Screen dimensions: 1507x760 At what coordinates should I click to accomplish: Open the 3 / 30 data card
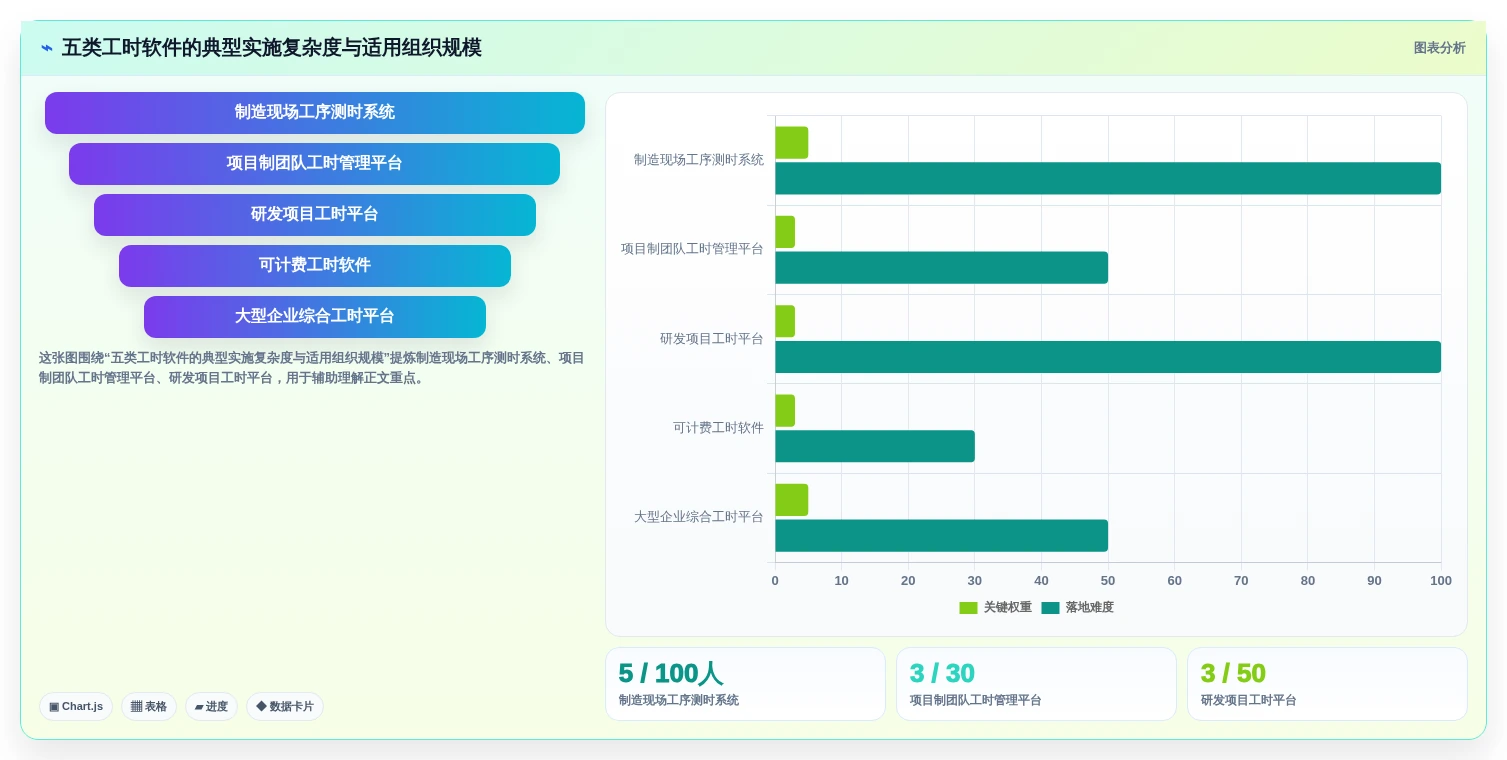[1036, 684]
